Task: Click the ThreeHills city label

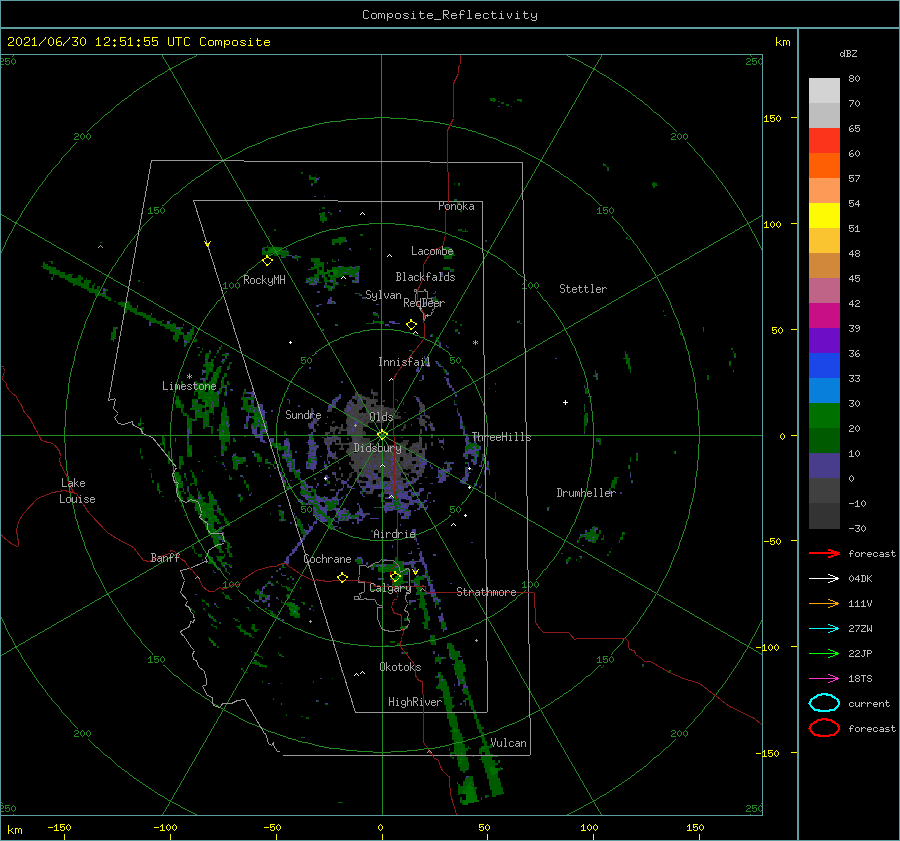Action: pos(501,437)
